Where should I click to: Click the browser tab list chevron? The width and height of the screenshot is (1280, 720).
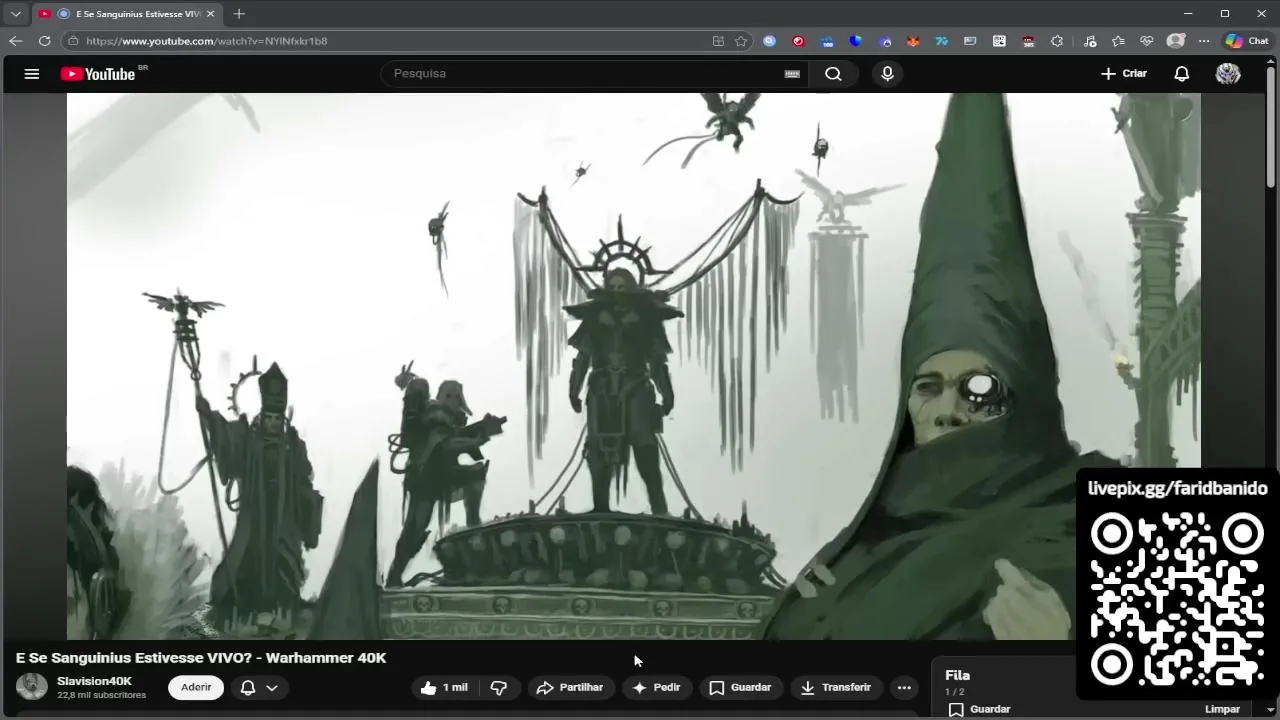point(15,14)
